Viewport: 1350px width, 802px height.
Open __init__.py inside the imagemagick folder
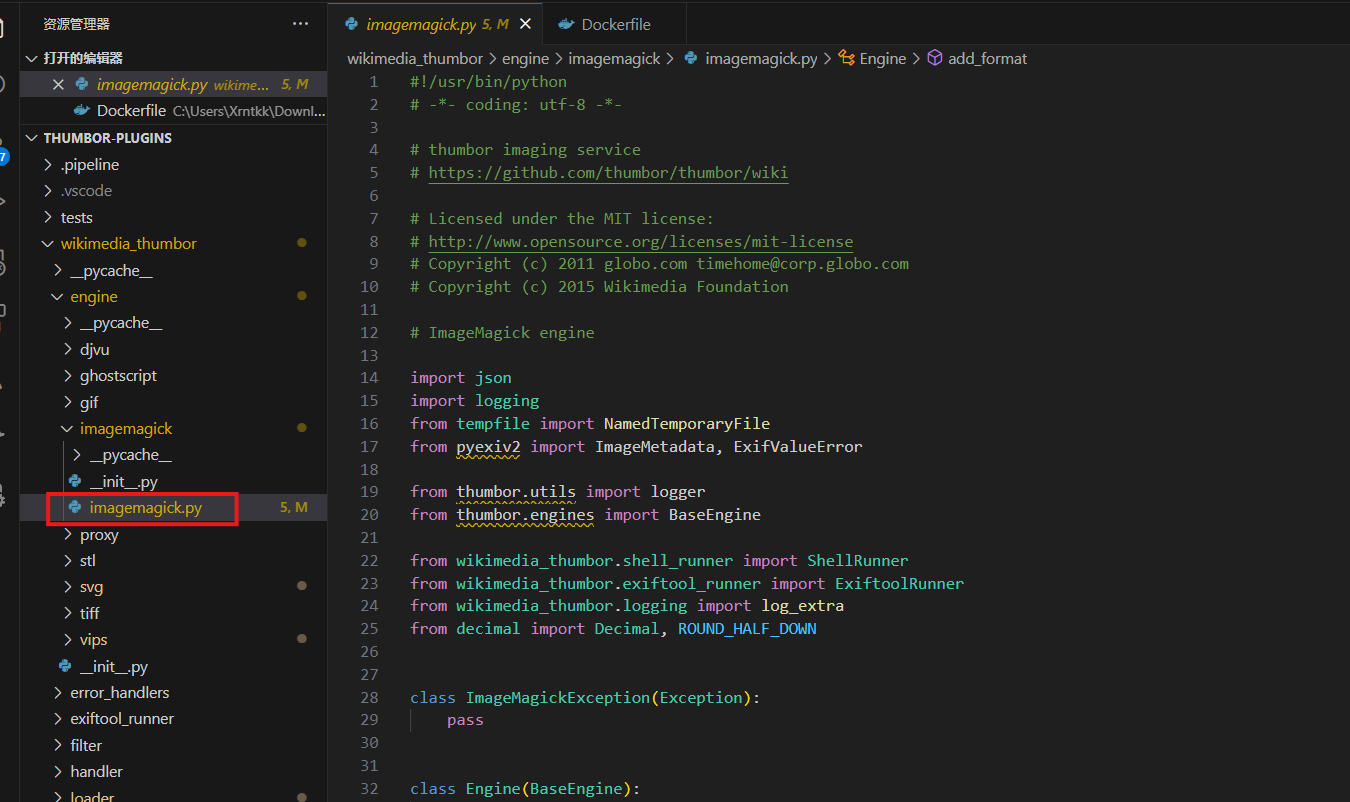pos(123,482)
